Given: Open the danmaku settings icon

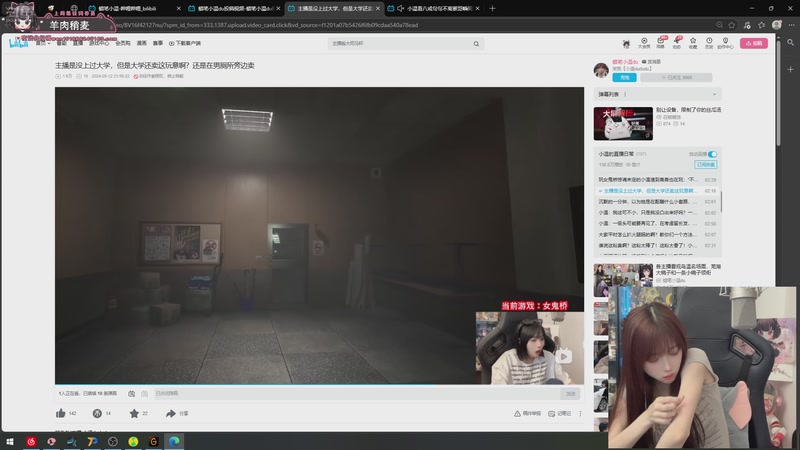Looking at the screenshot, I should pos(144,393).
